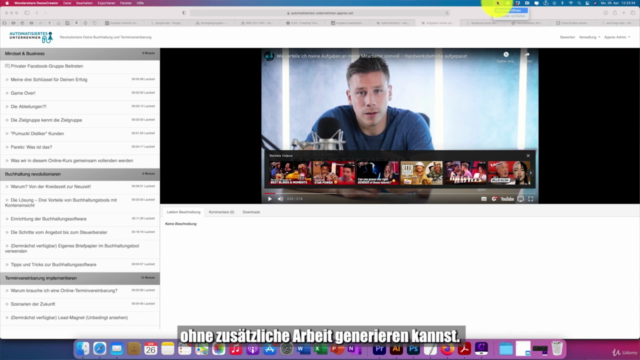Switch to the Kommentare tab

[x=221, y=212]
